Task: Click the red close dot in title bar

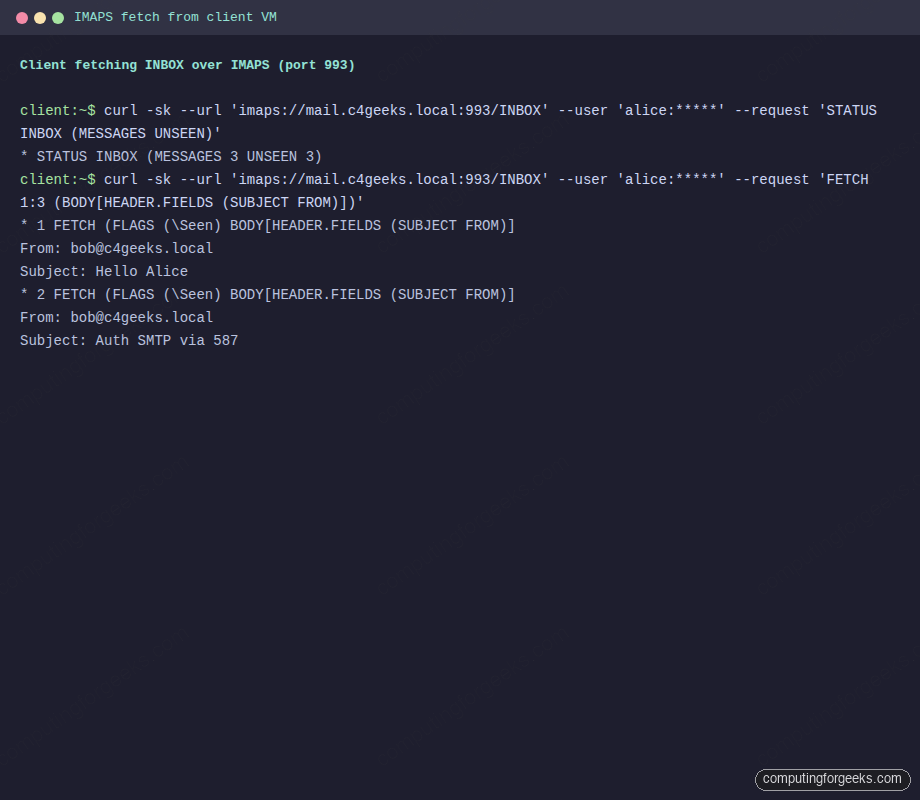Action: pyautogui.click(x=22, y=18)
